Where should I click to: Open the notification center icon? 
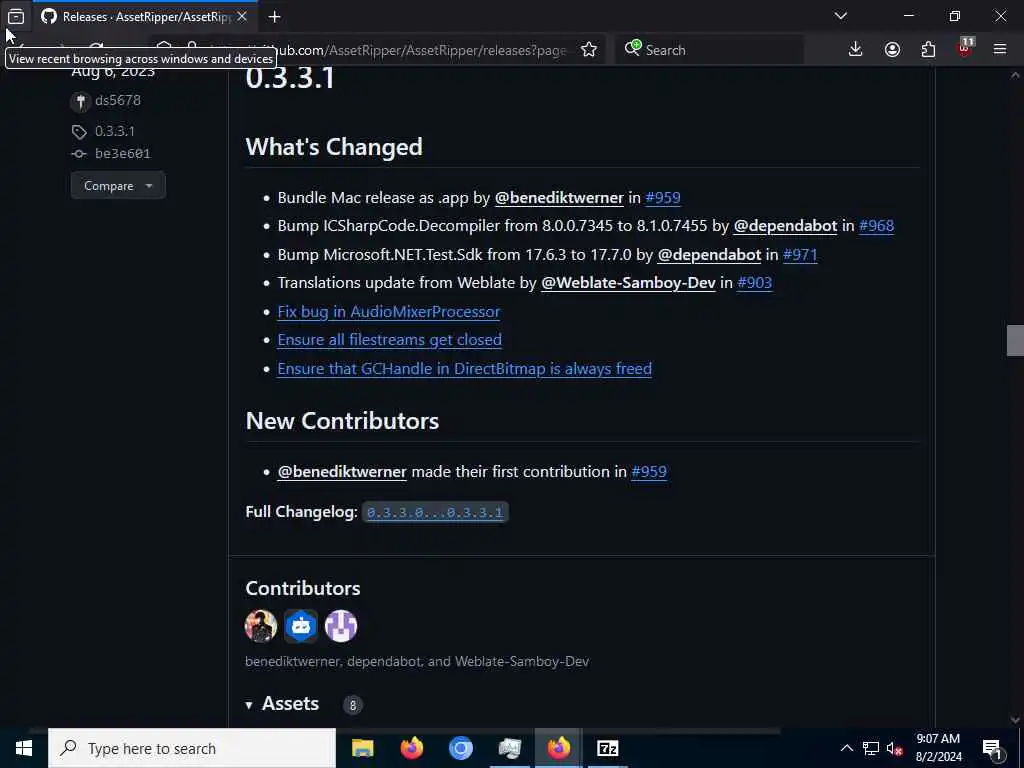click(x=992, y=748)
